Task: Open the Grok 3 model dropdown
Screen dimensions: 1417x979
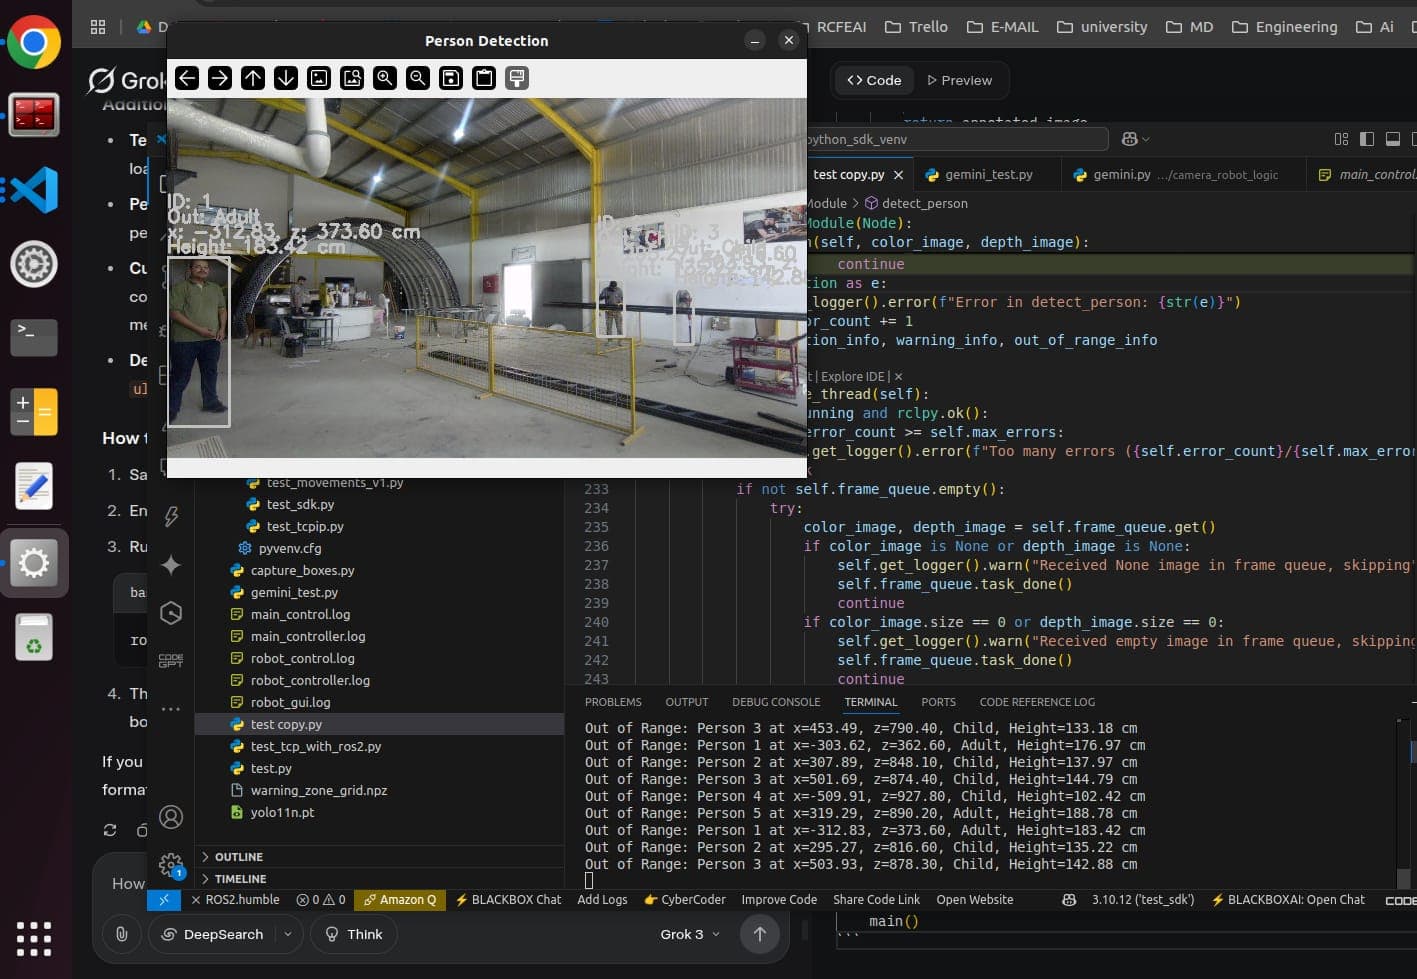Action: (x=690, y=934)
